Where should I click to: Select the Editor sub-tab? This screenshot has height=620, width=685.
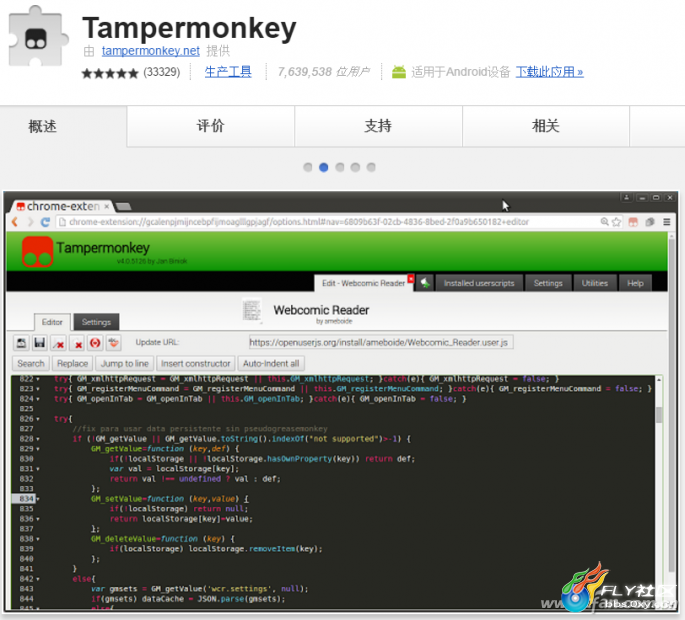(52, 322)
